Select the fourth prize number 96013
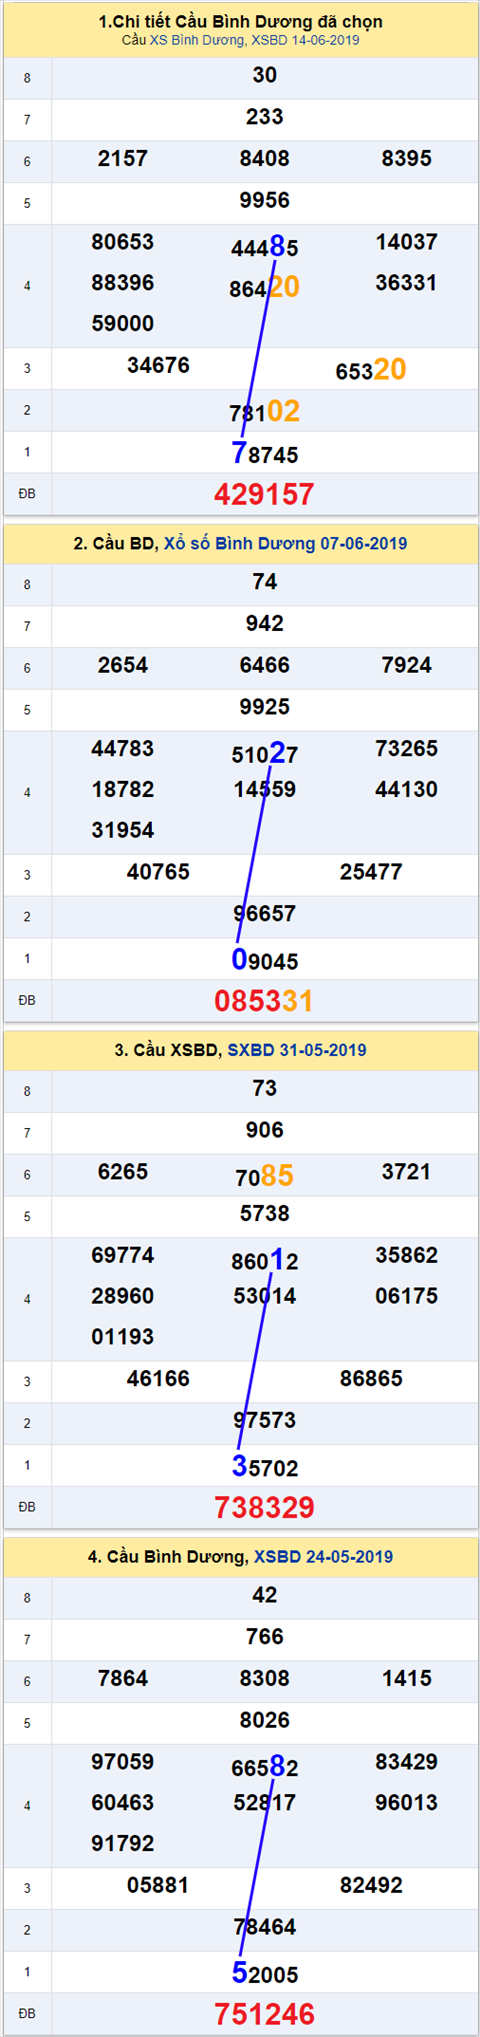 407,1803
